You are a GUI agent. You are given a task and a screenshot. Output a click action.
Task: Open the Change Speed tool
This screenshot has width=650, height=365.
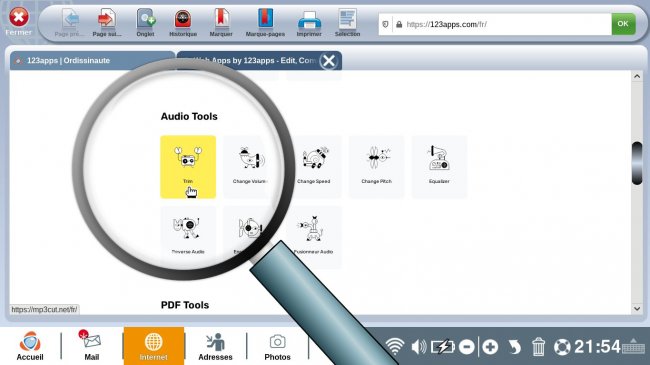coord(313,167)
